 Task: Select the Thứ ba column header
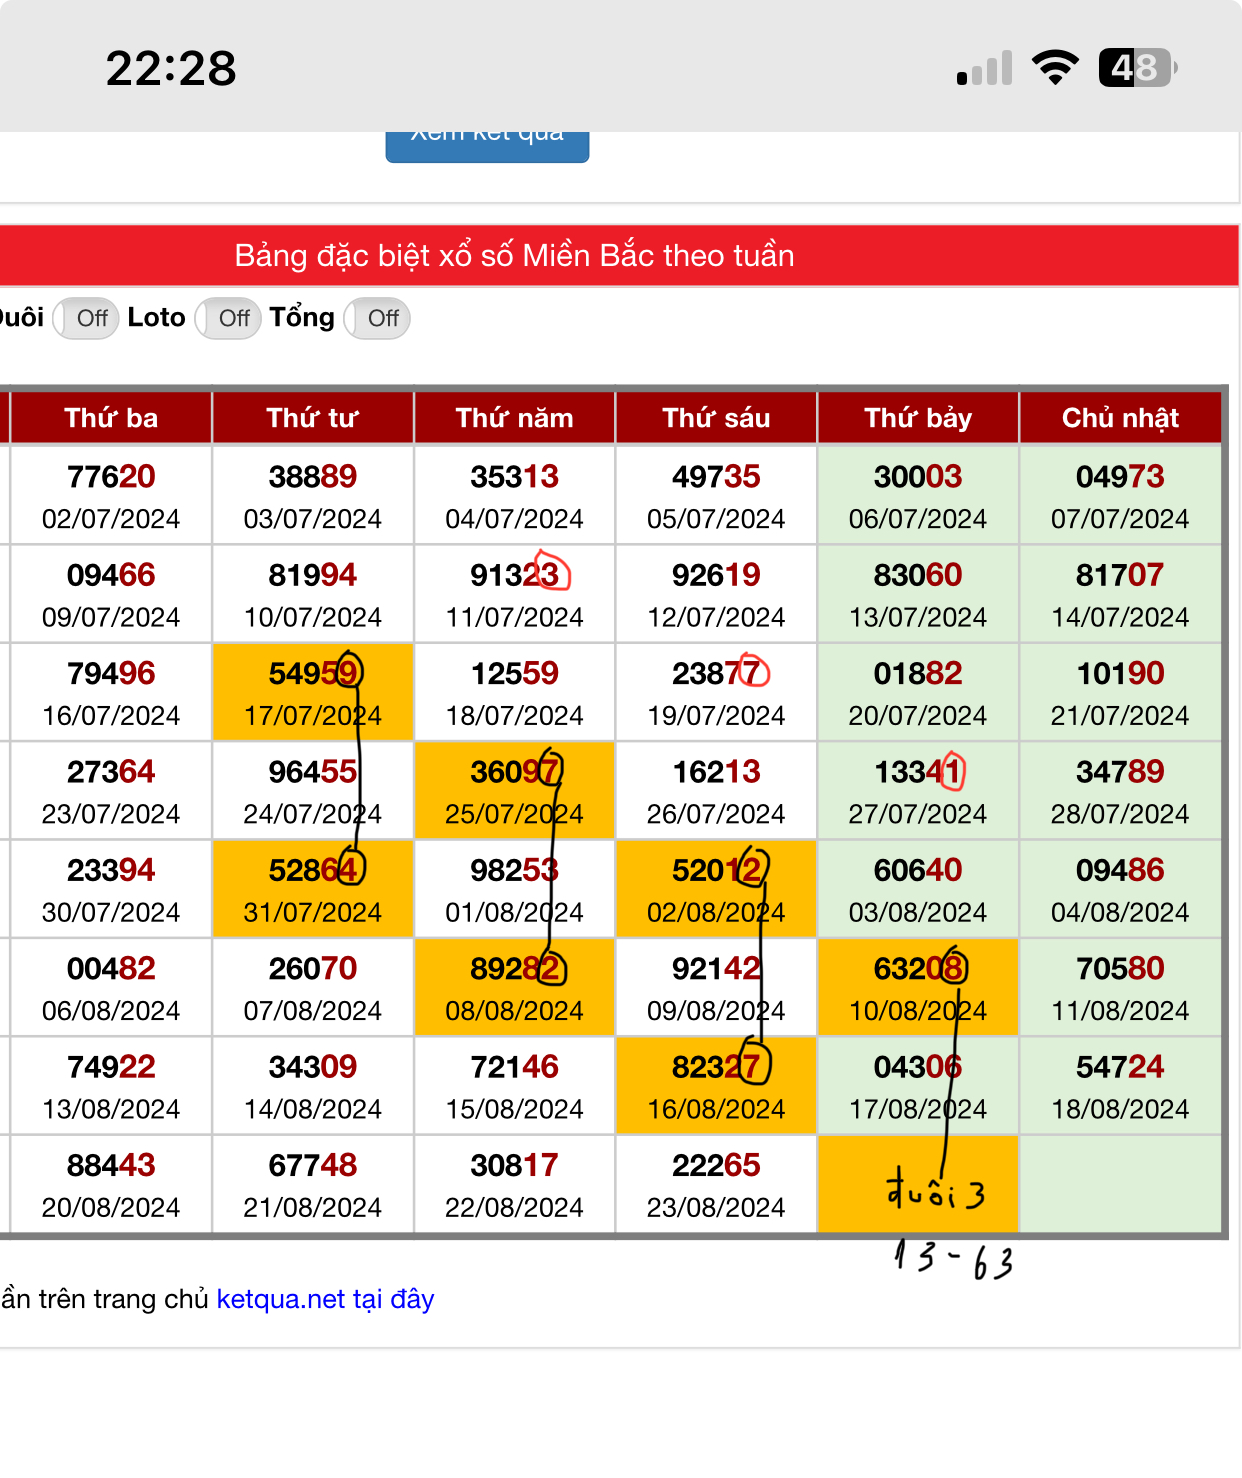point(111,418)
